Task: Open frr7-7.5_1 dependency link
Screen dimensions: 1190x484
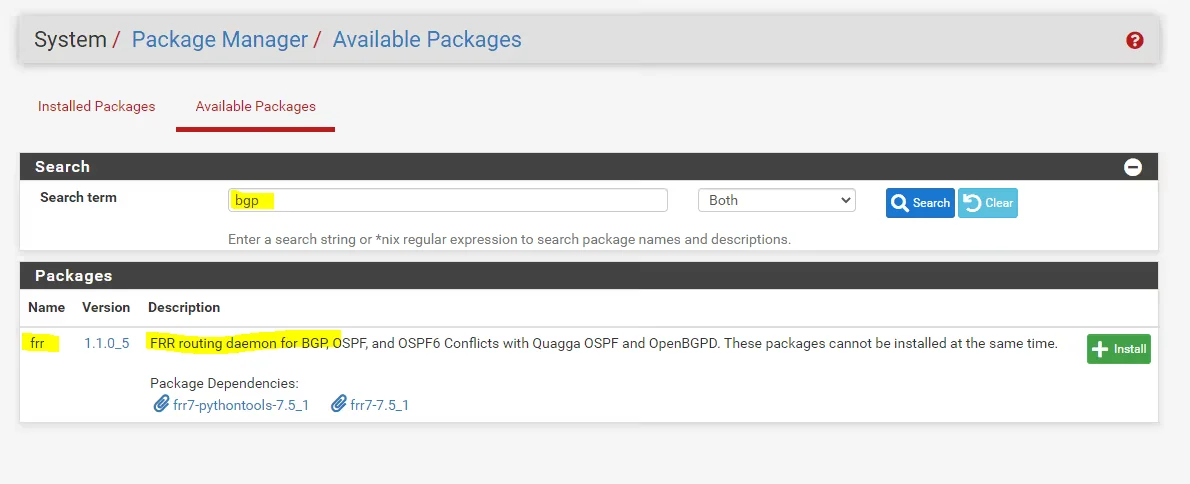Action: tap(379, 405)
